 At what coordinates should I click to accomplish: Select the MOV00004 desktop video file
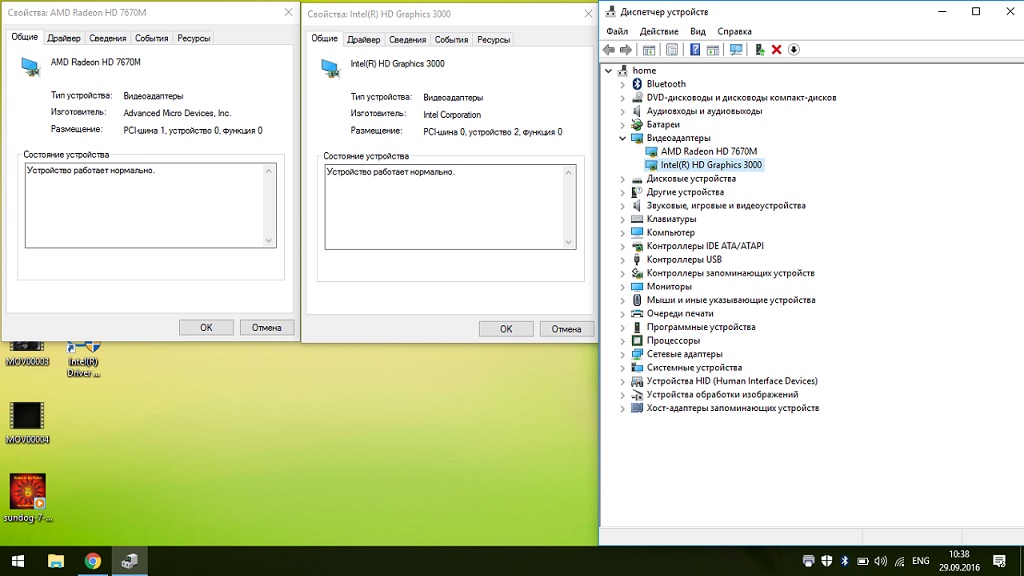27,422
